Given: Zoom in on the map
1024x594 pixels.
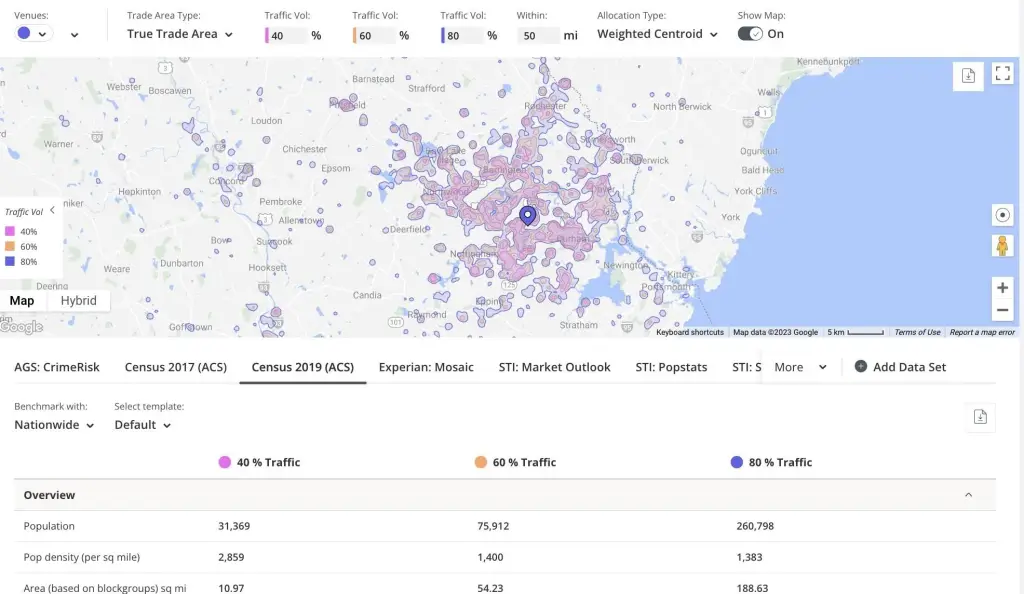Looking at the screenshot, I should point(1002,287).
